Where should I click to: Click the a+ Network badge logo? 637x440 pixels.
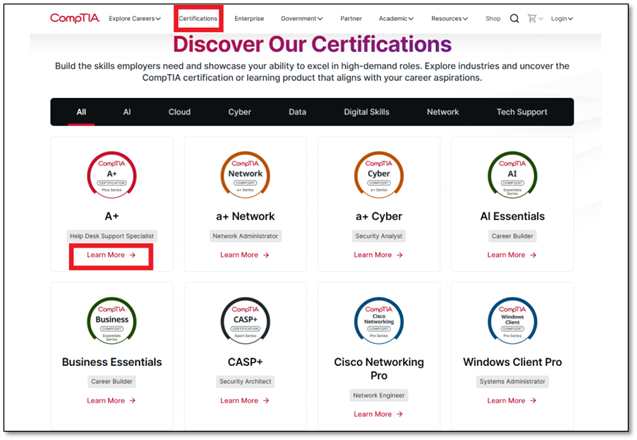click(245, 175)
